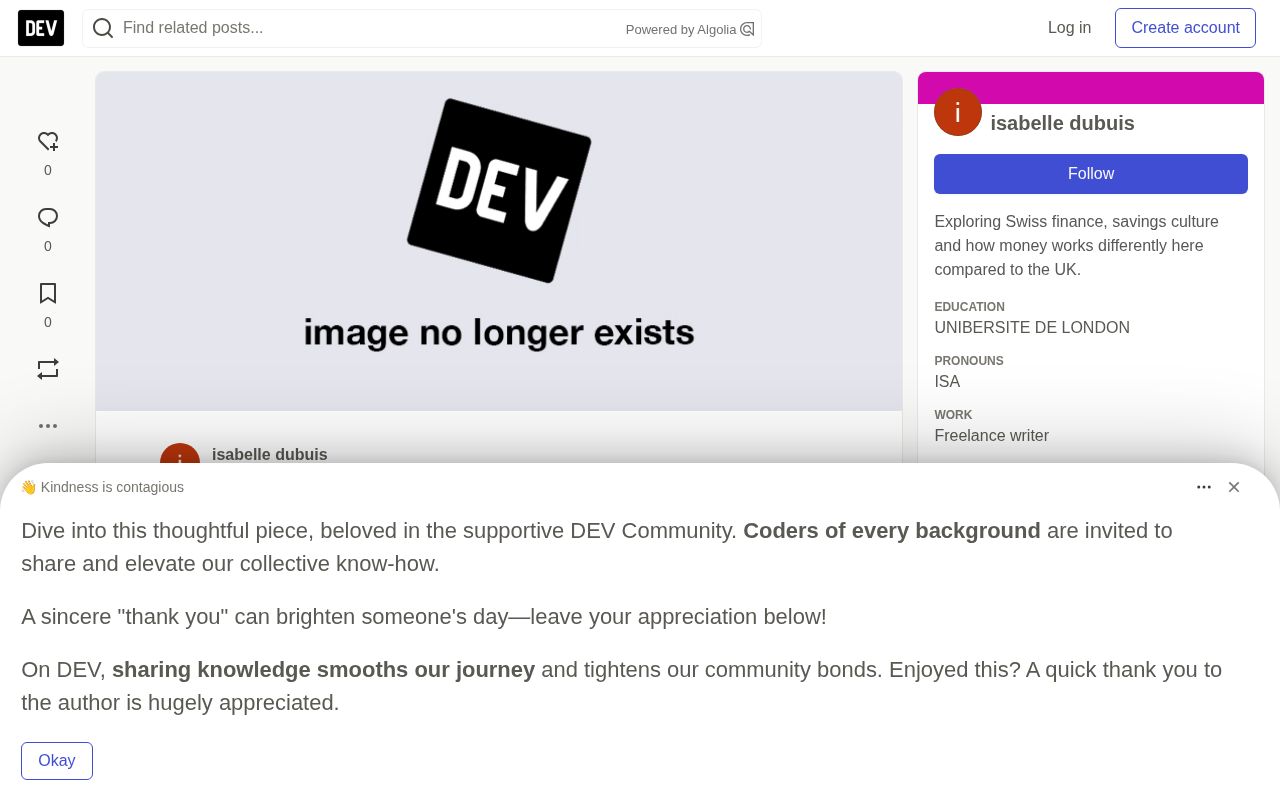Focus the Find related posts search field

(422, 28)
